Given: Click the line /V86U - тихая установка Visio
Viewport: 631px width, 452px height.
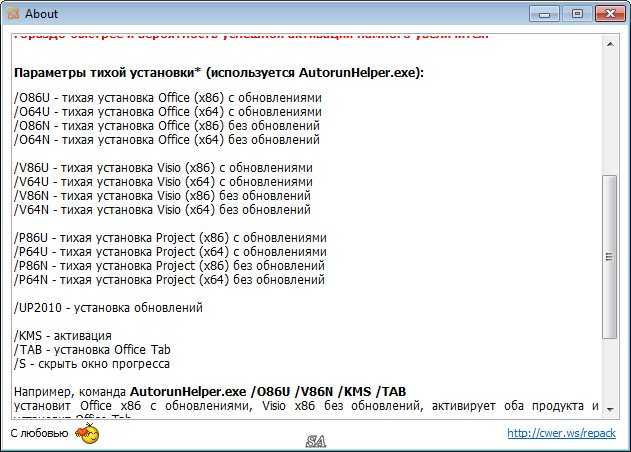Looking at the screenshot, I should pyautogui.click(x=163, y=167).
